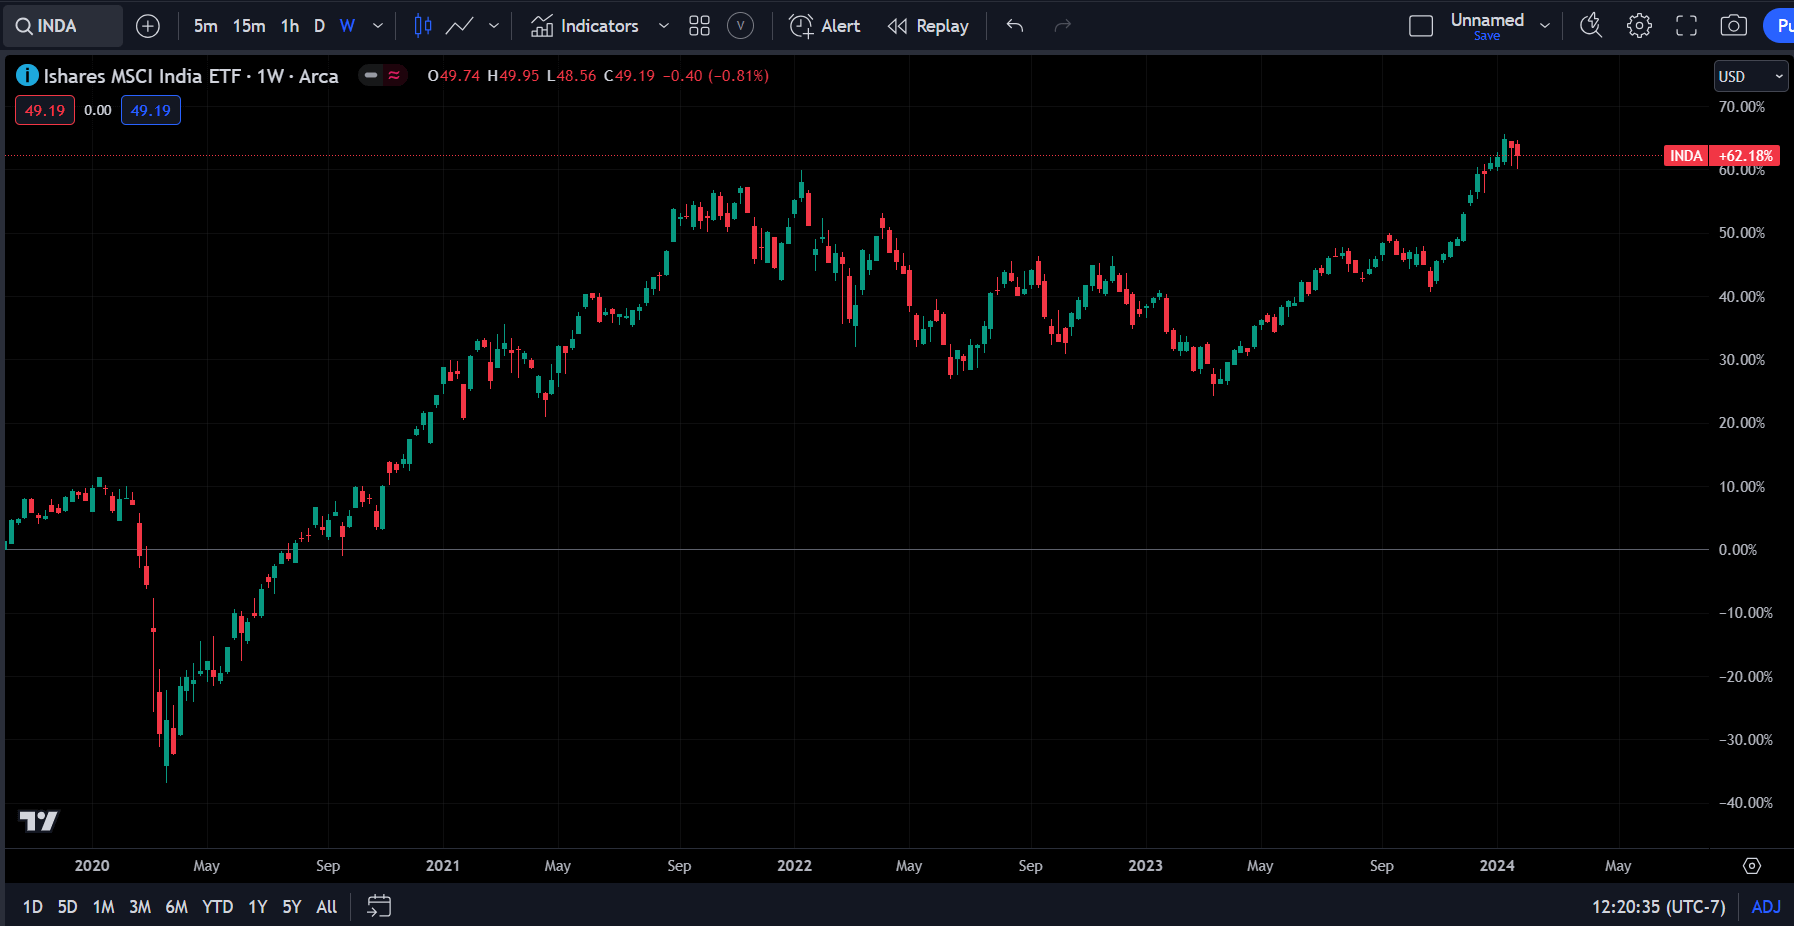Switch to the 15m timeframe
The width and height of the screenshot is (1794, 926).
coord(249,26)
